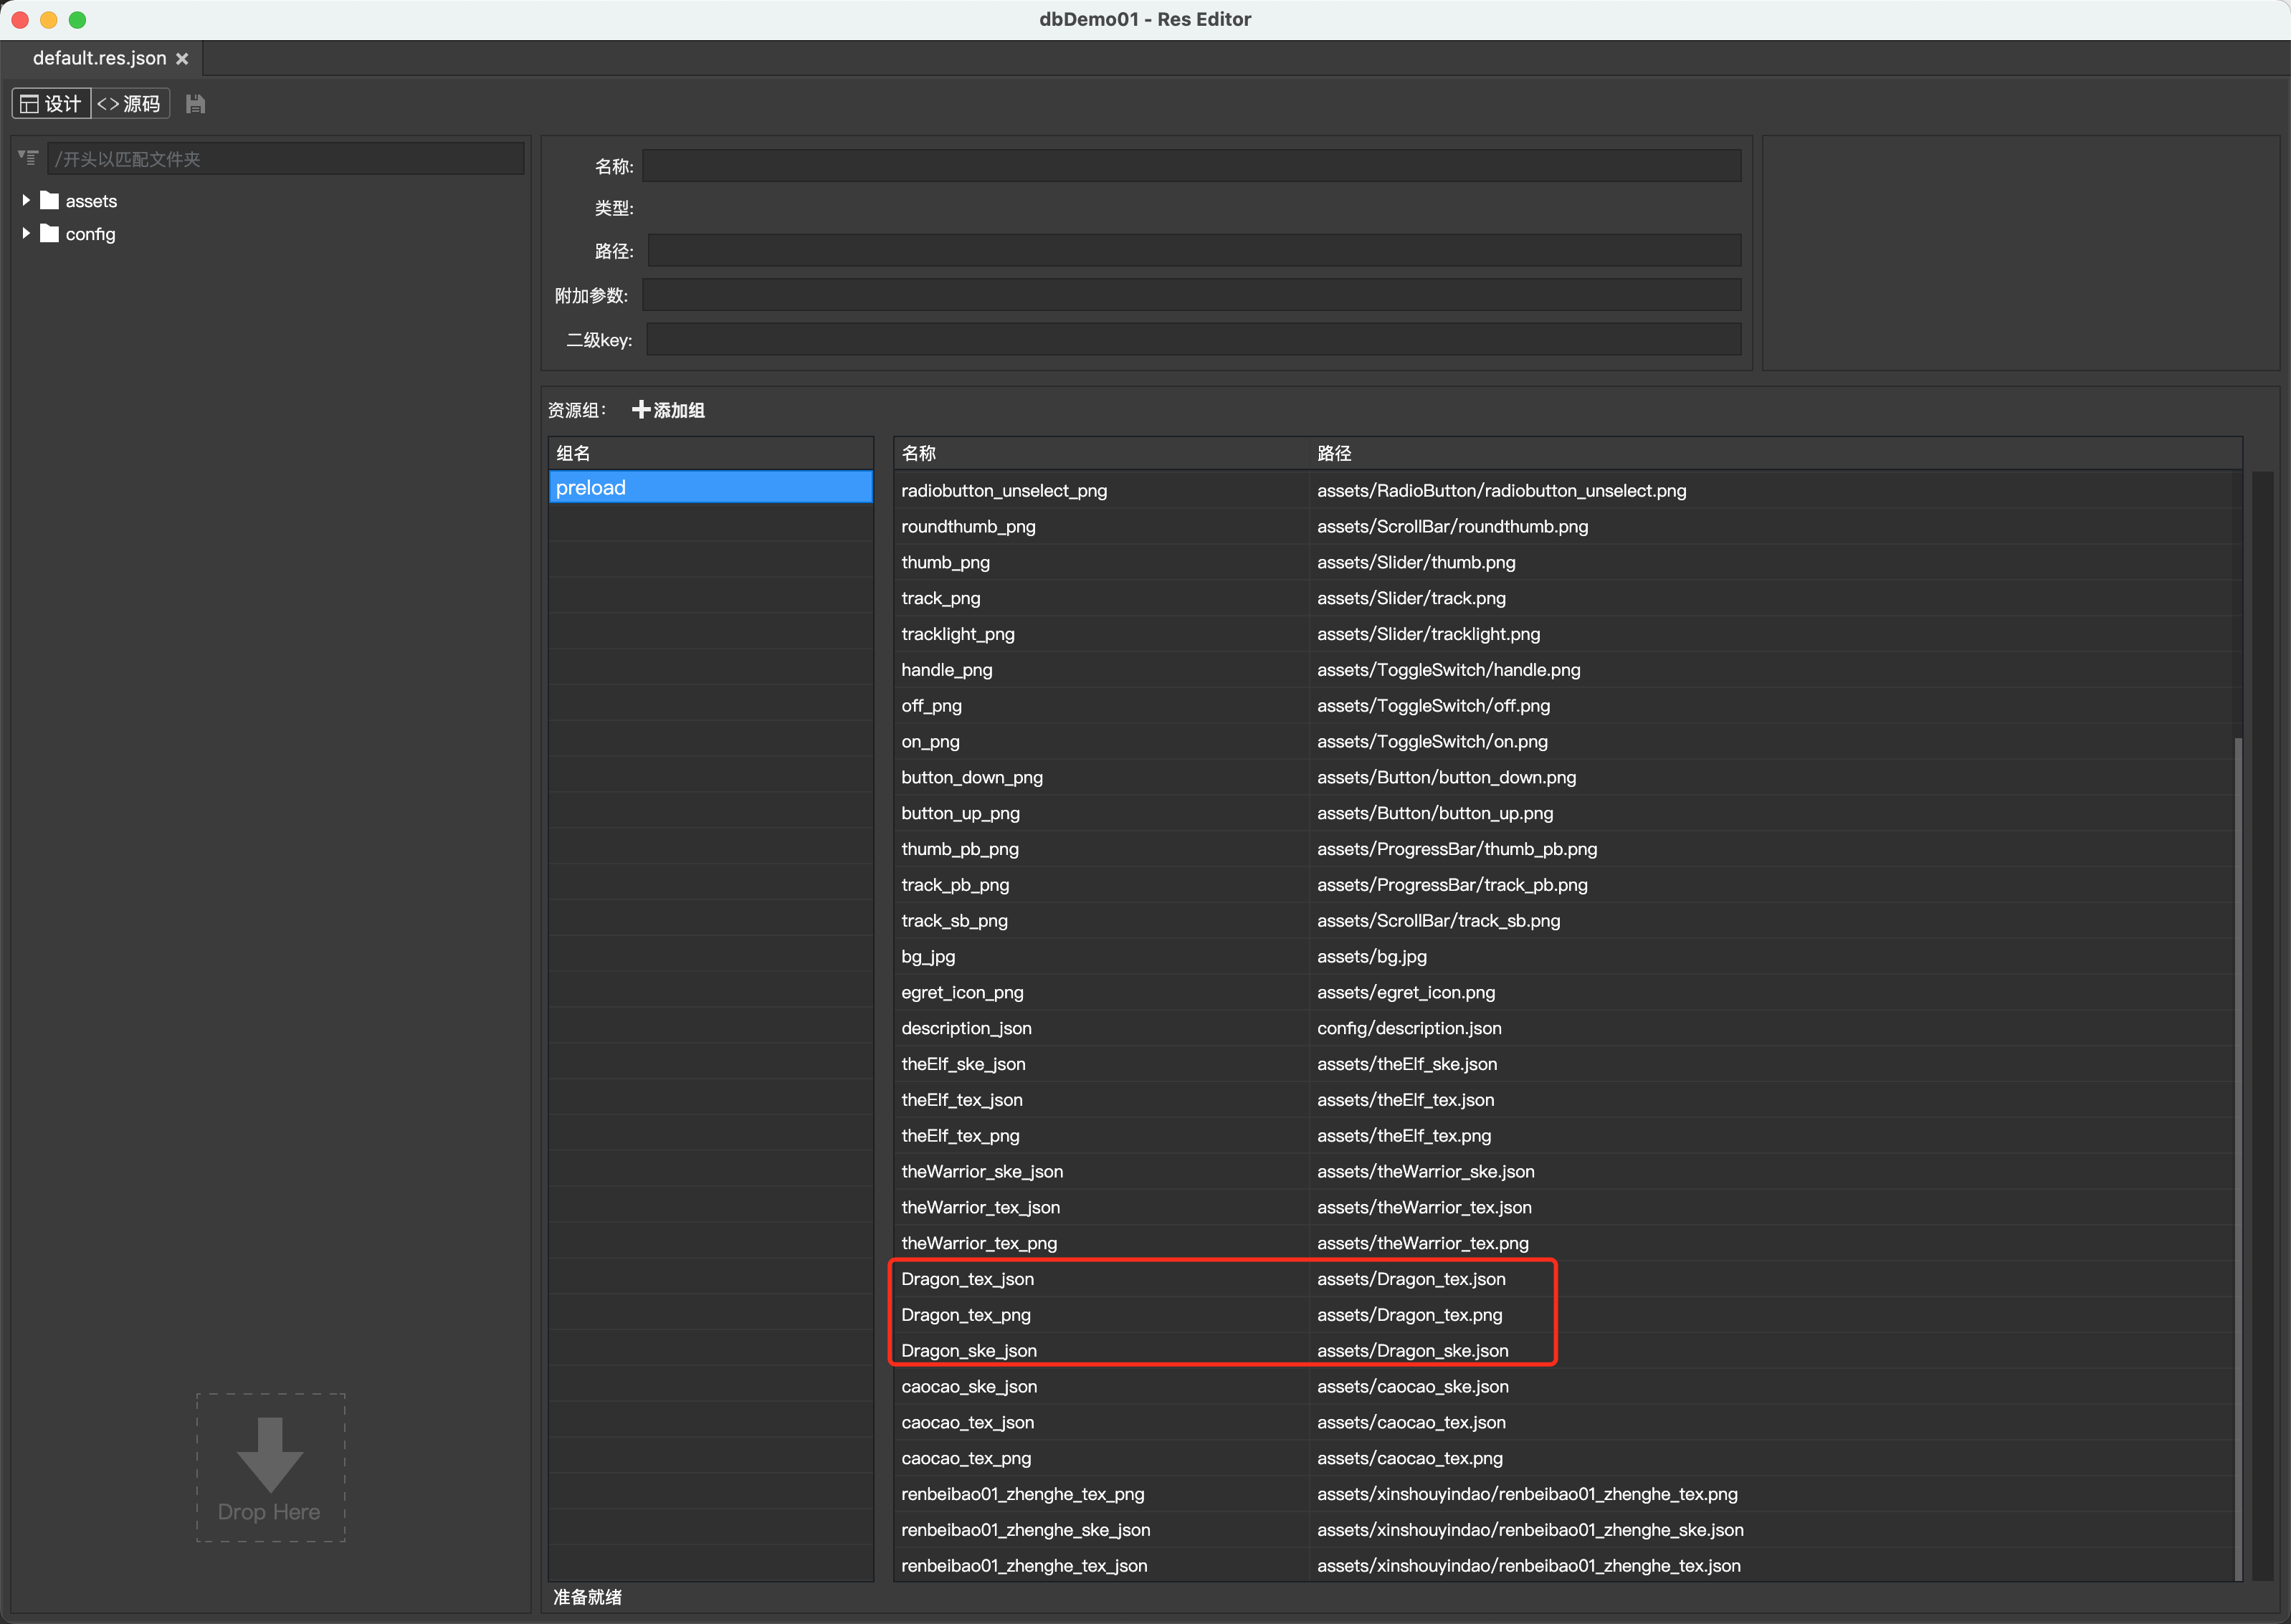The width and height of the screenshot is (2291, 1624).
Task: Click the filter icon beside folder search
Action: click(28, 158)
